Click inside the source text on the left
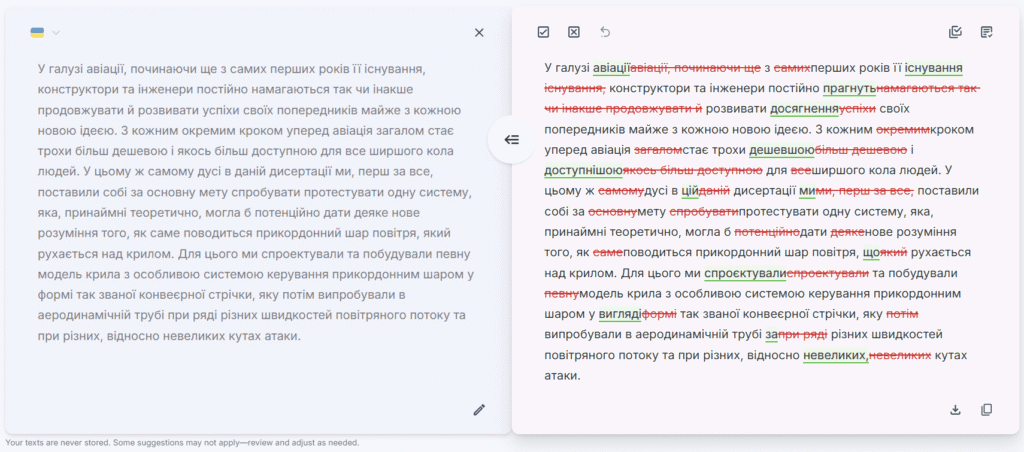Image resolution: width=1024 pixels, height=452 pixels. (x=250, y=200)
